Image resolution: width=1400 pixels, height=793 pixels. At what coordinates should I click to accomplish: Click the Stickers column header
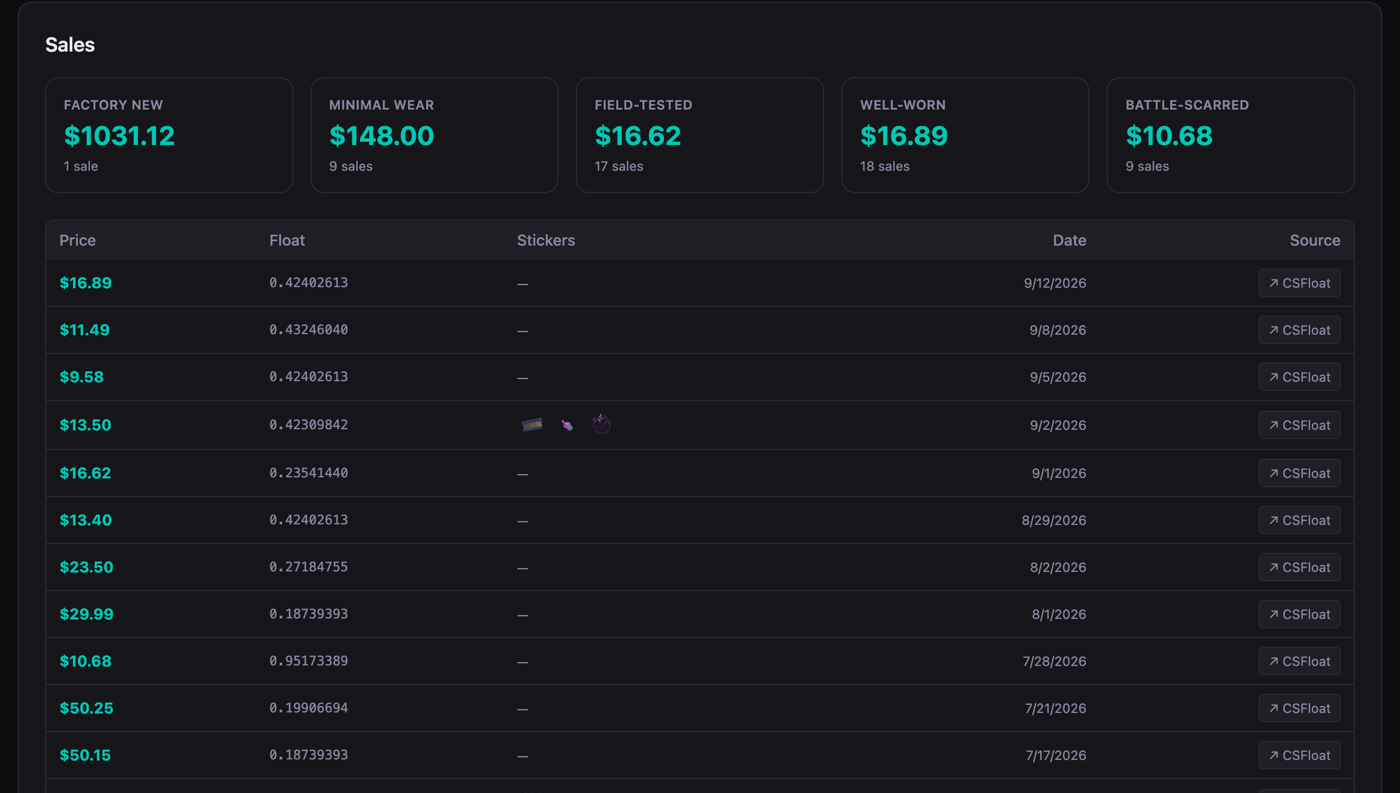tap(546, 240)
